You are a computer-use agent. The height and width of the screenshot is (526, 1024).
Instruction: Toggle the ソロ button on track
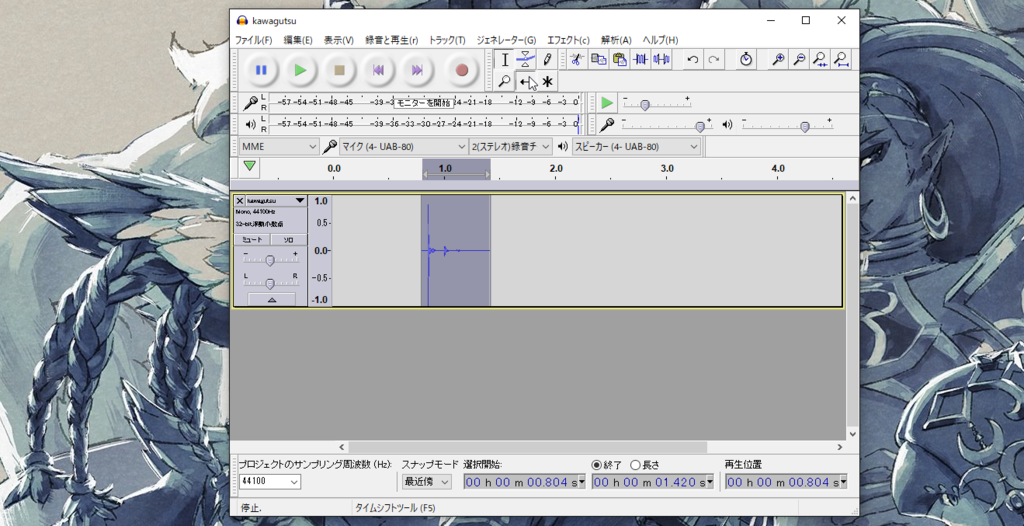click(x=289, y=240)
